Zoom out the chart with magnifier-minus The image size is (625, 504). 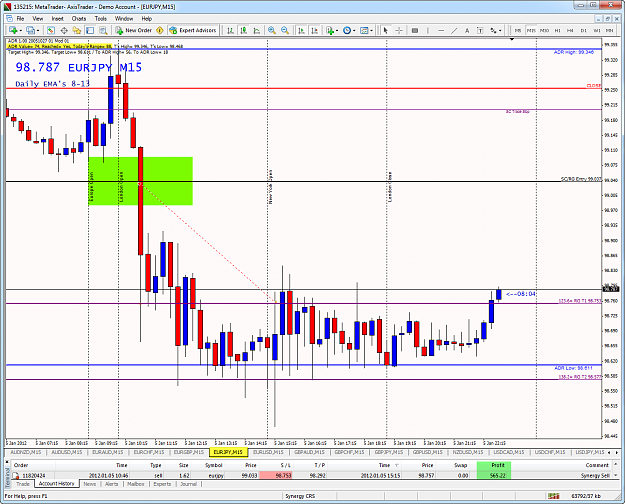(285, 30)
